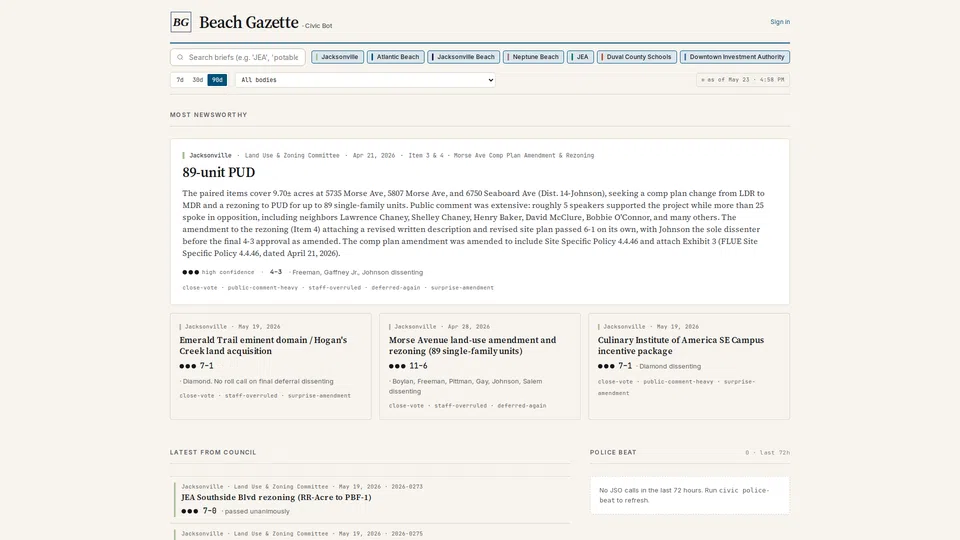Select the 7d time range
This screenshot has width=960, height=540.
click(180, 80)
